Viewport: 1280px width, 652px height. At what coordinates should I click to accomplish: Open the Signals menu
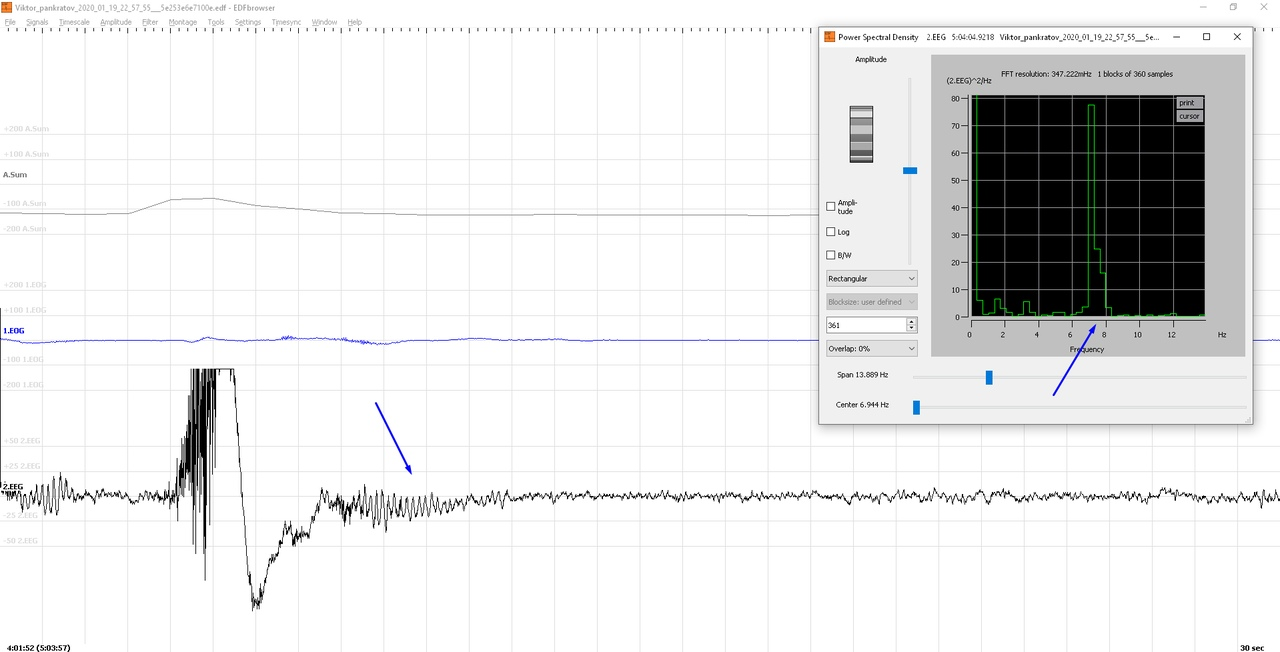tap(37, 22)
